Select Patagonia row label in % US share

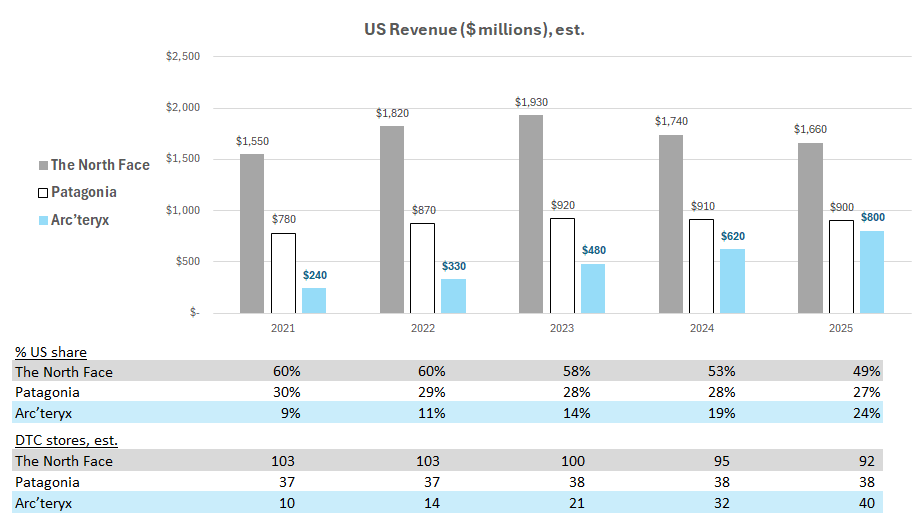click(47, 392)
